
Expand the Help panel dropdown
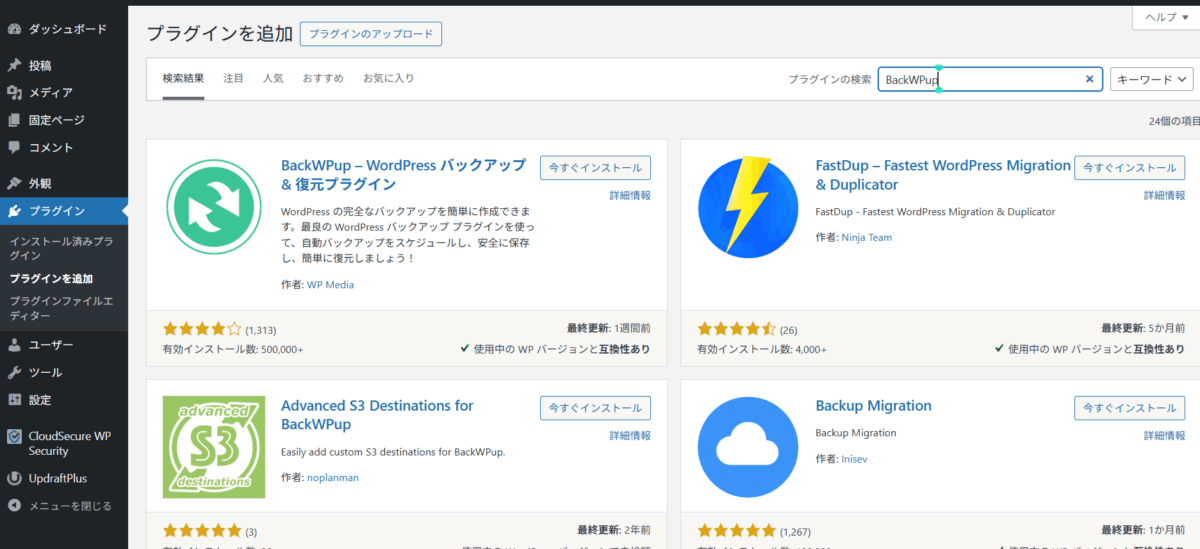pos(1166,17)
